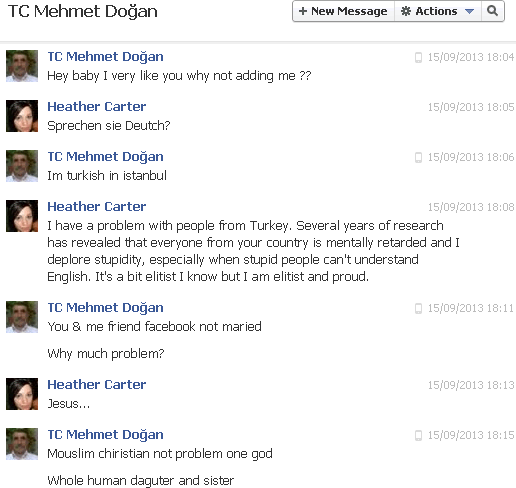This screenshot has width=516, height=488.
Task: Open TC Mehmet Doğan's name on 18:11 message
Action: (105, 308)
